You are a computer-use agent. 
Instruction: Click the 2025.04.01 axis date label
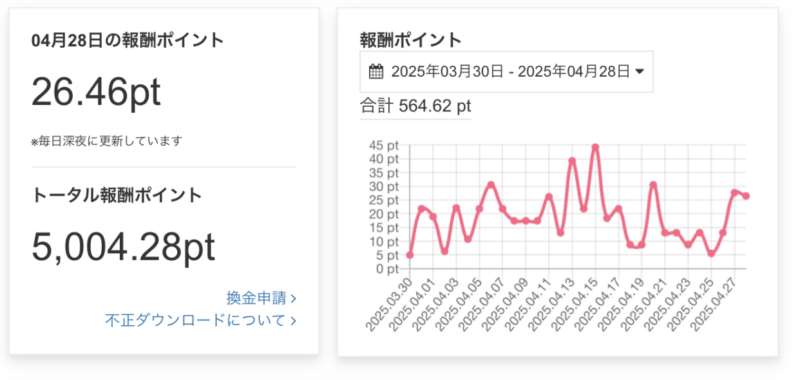point(412,303)
